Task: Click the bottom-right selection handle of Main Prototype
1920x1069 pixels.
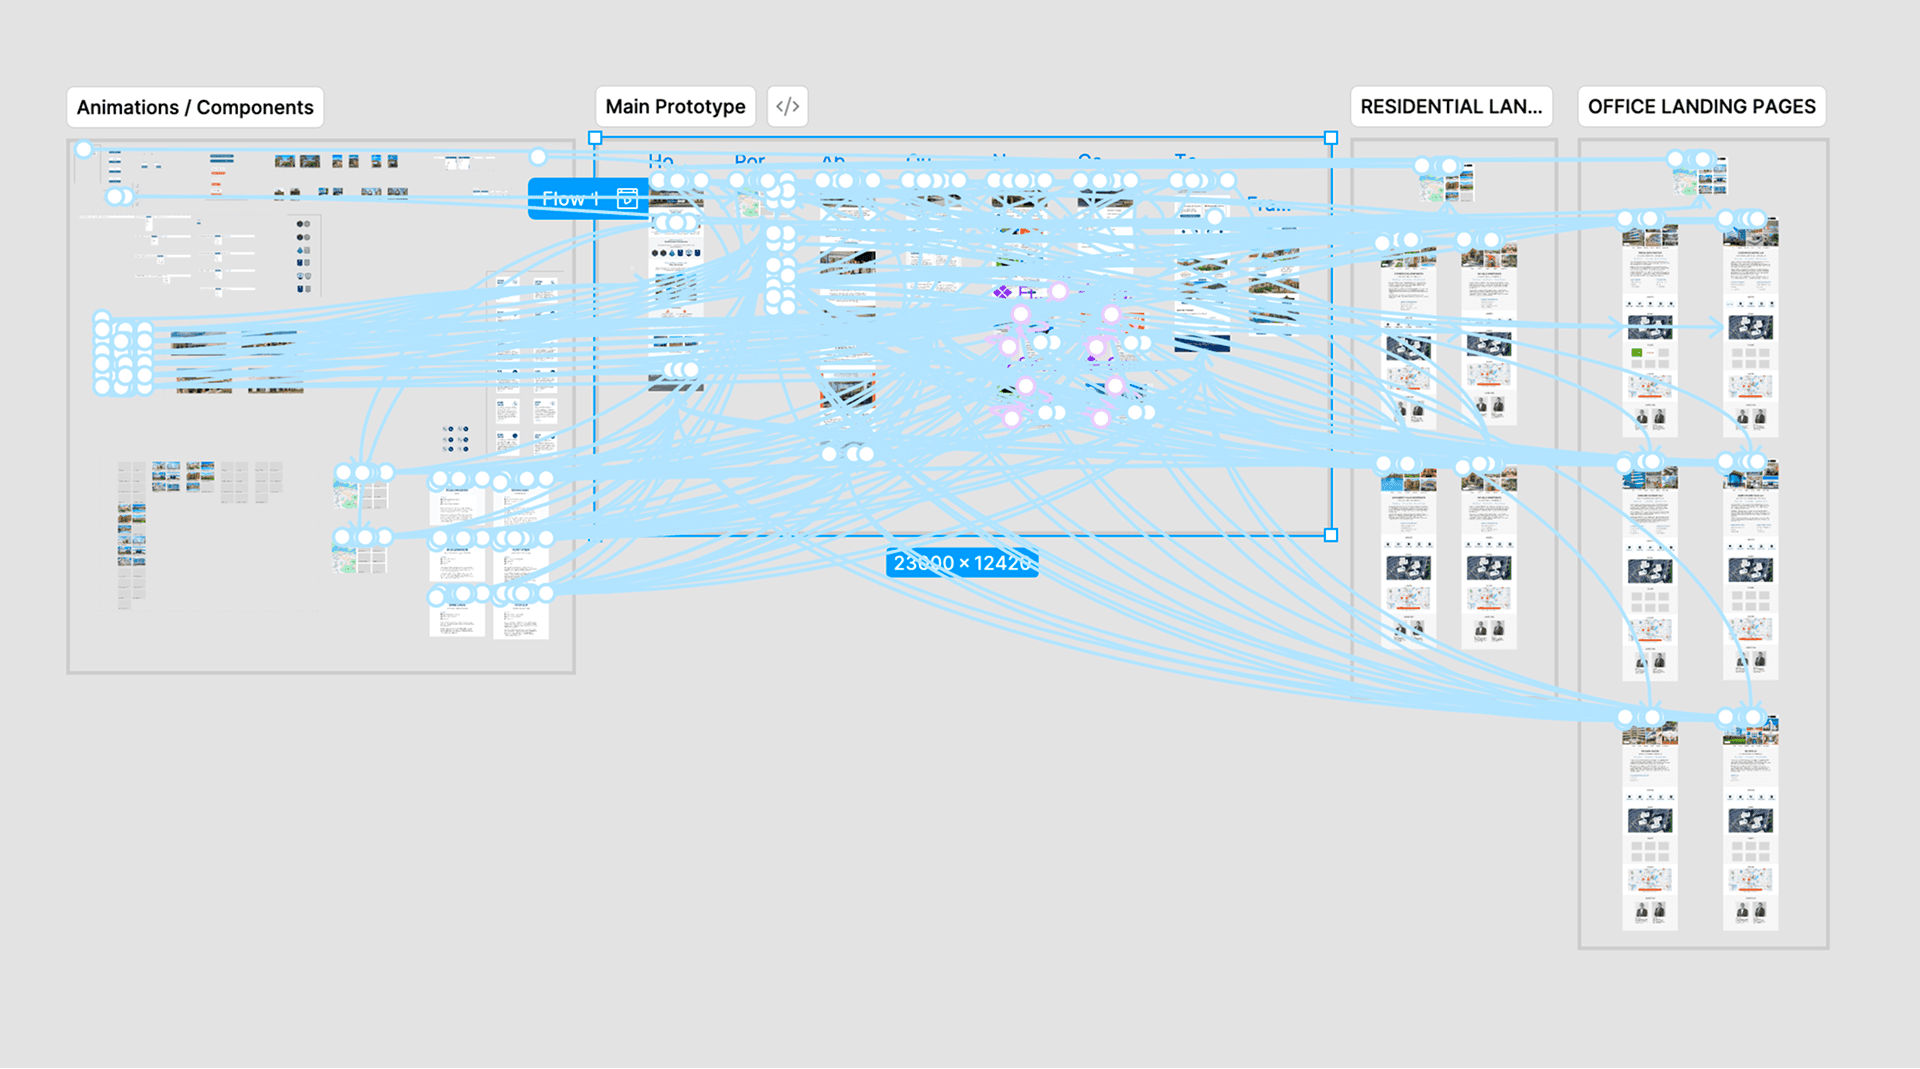Action: 1331,535
